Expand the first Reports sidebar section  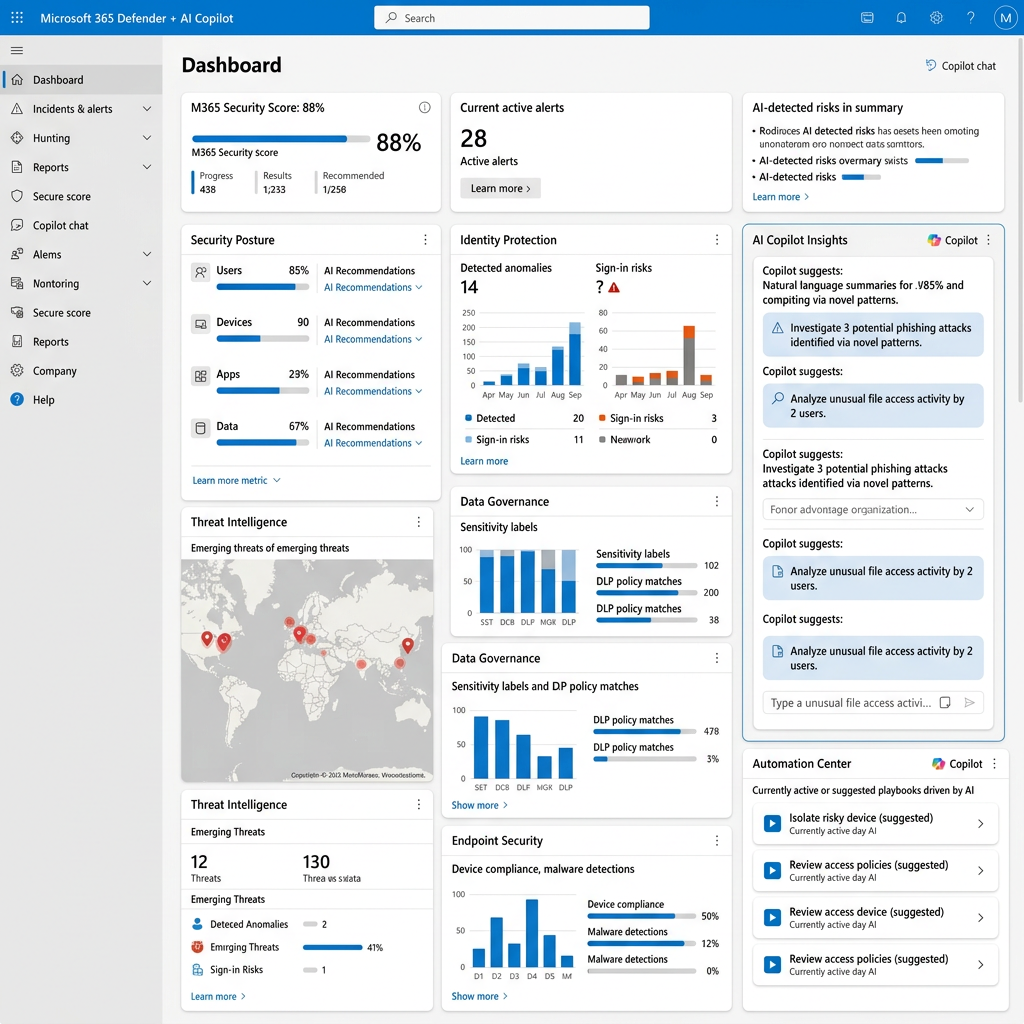(x=147, y=167)
